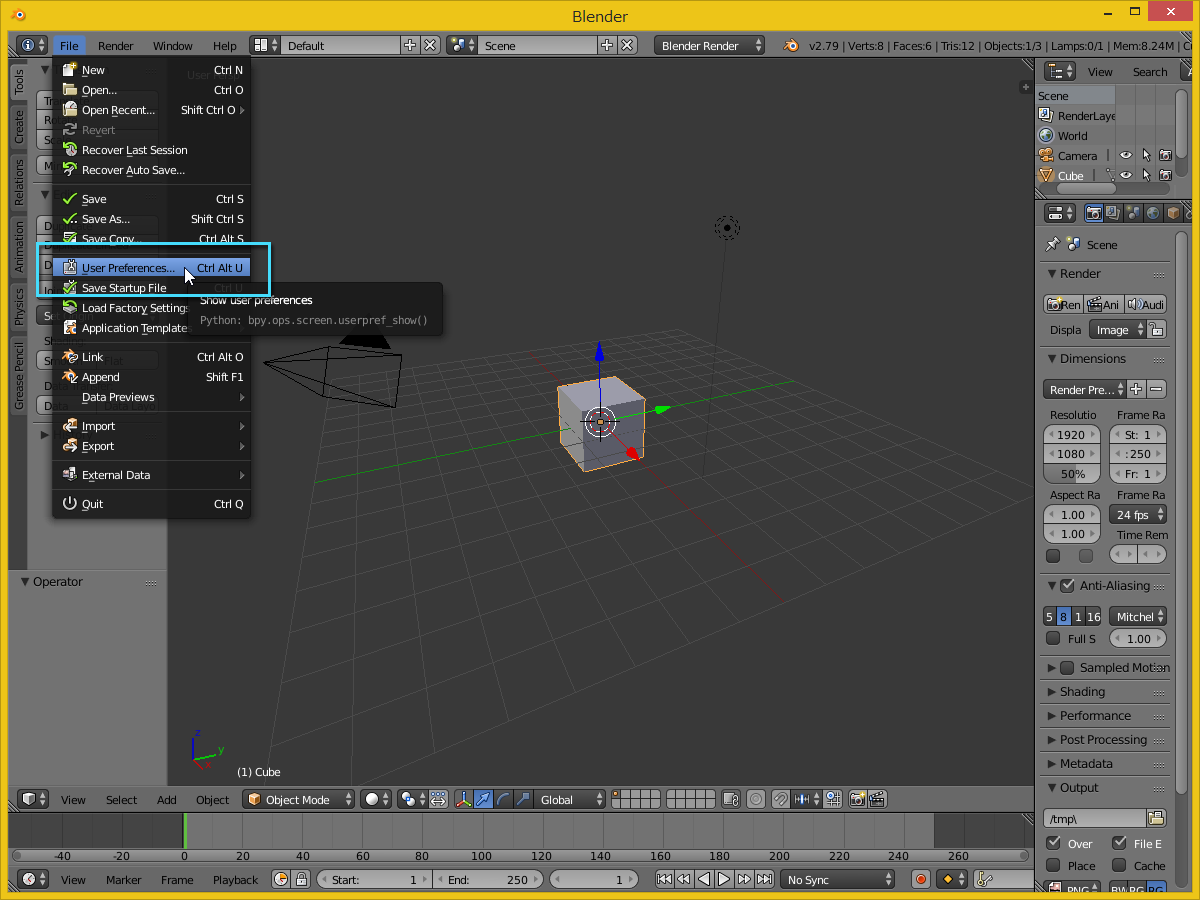Open Render Presets dropdown
This screenshot has width=1200, height=900.
(x=1085, y=390)
